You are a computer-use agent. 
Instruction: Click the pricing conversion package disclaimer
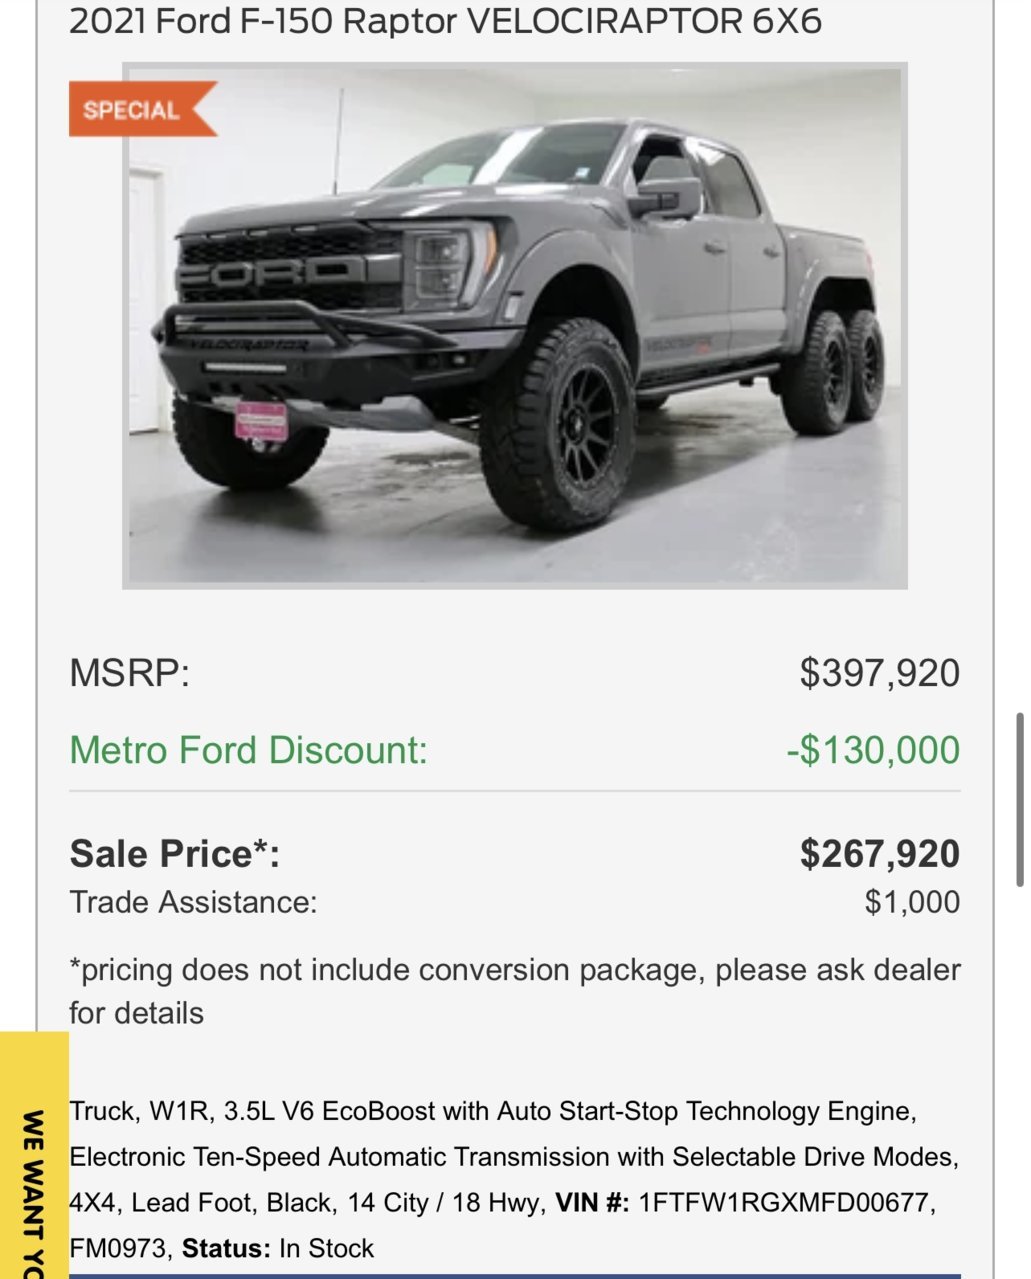(x=515, y=991)
